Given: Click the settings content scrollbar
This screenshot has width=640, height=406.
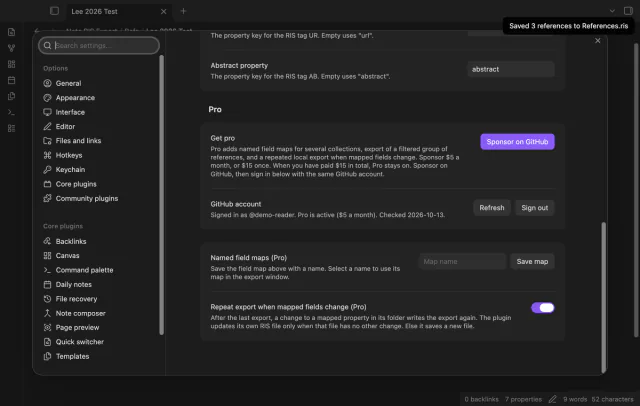Looking at the screenshot, I should pyautogui.click(x=603, y=297).
